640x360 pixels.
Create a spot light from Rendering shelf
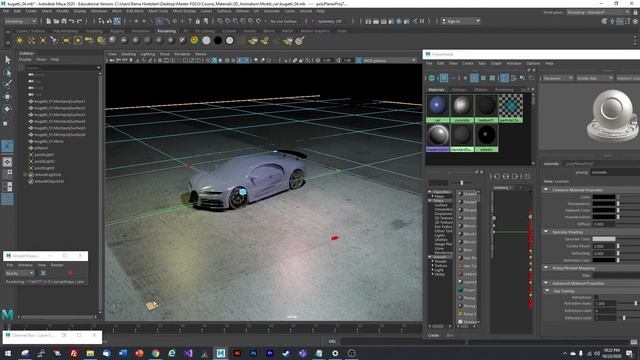54,40
